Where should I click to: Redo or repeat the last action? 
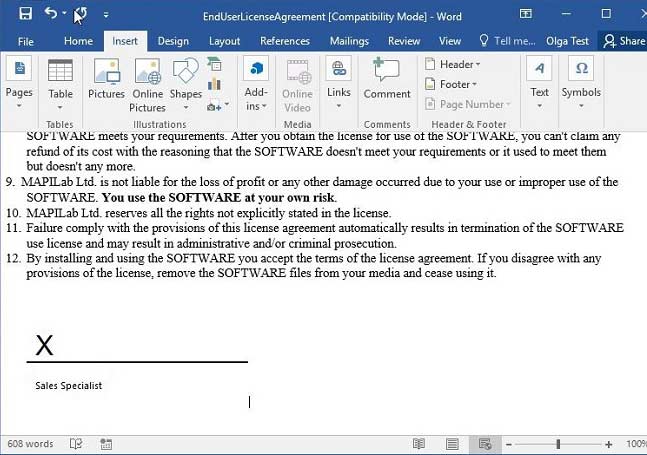(82, 14)
